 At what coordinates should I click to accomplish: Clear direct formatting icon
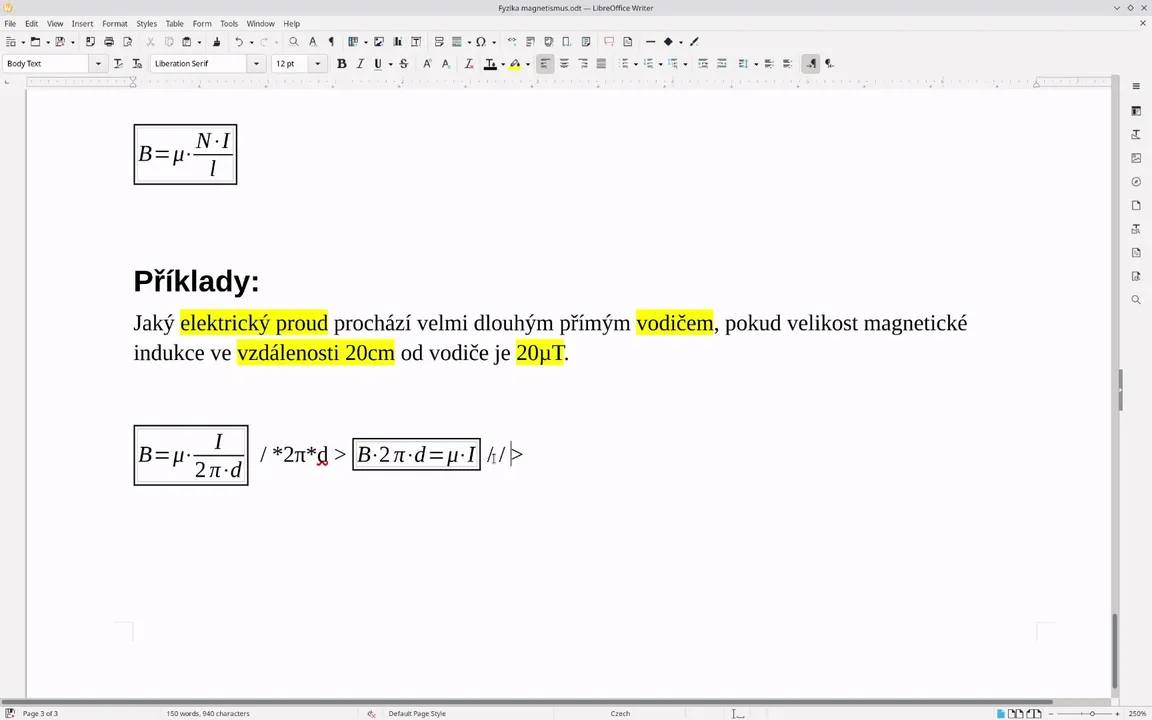pos(469,64)
